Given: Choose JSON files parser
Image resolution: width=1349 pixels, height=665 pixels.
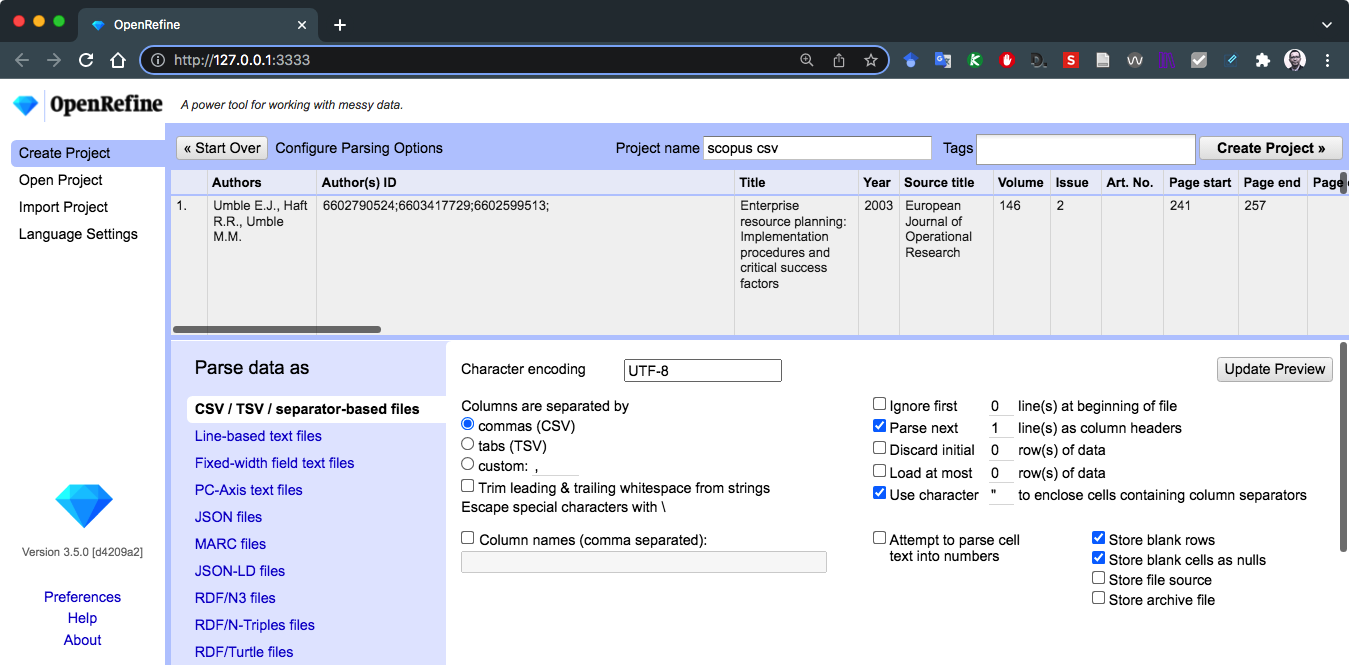Looking at the screenshot, I should coord(228,517).
